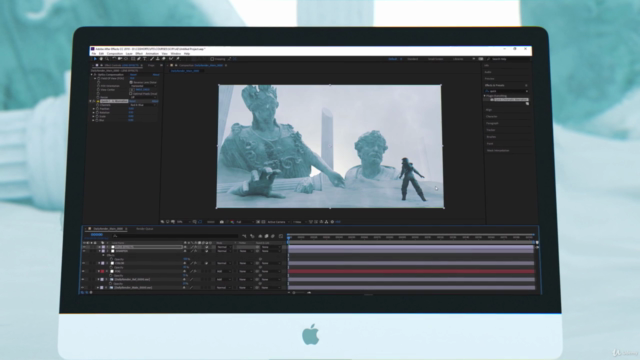Open the Resize dropdown in Effect Controls
This screenshot has width=640, height=360.
click(143, 97)
